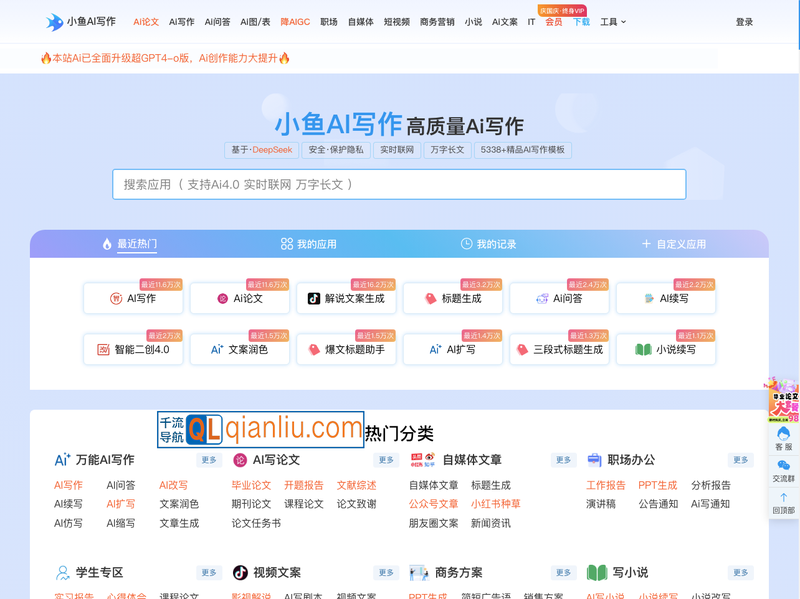
Task: Open 智能二创4.0 app tile
Action: (x=133, y=350)
